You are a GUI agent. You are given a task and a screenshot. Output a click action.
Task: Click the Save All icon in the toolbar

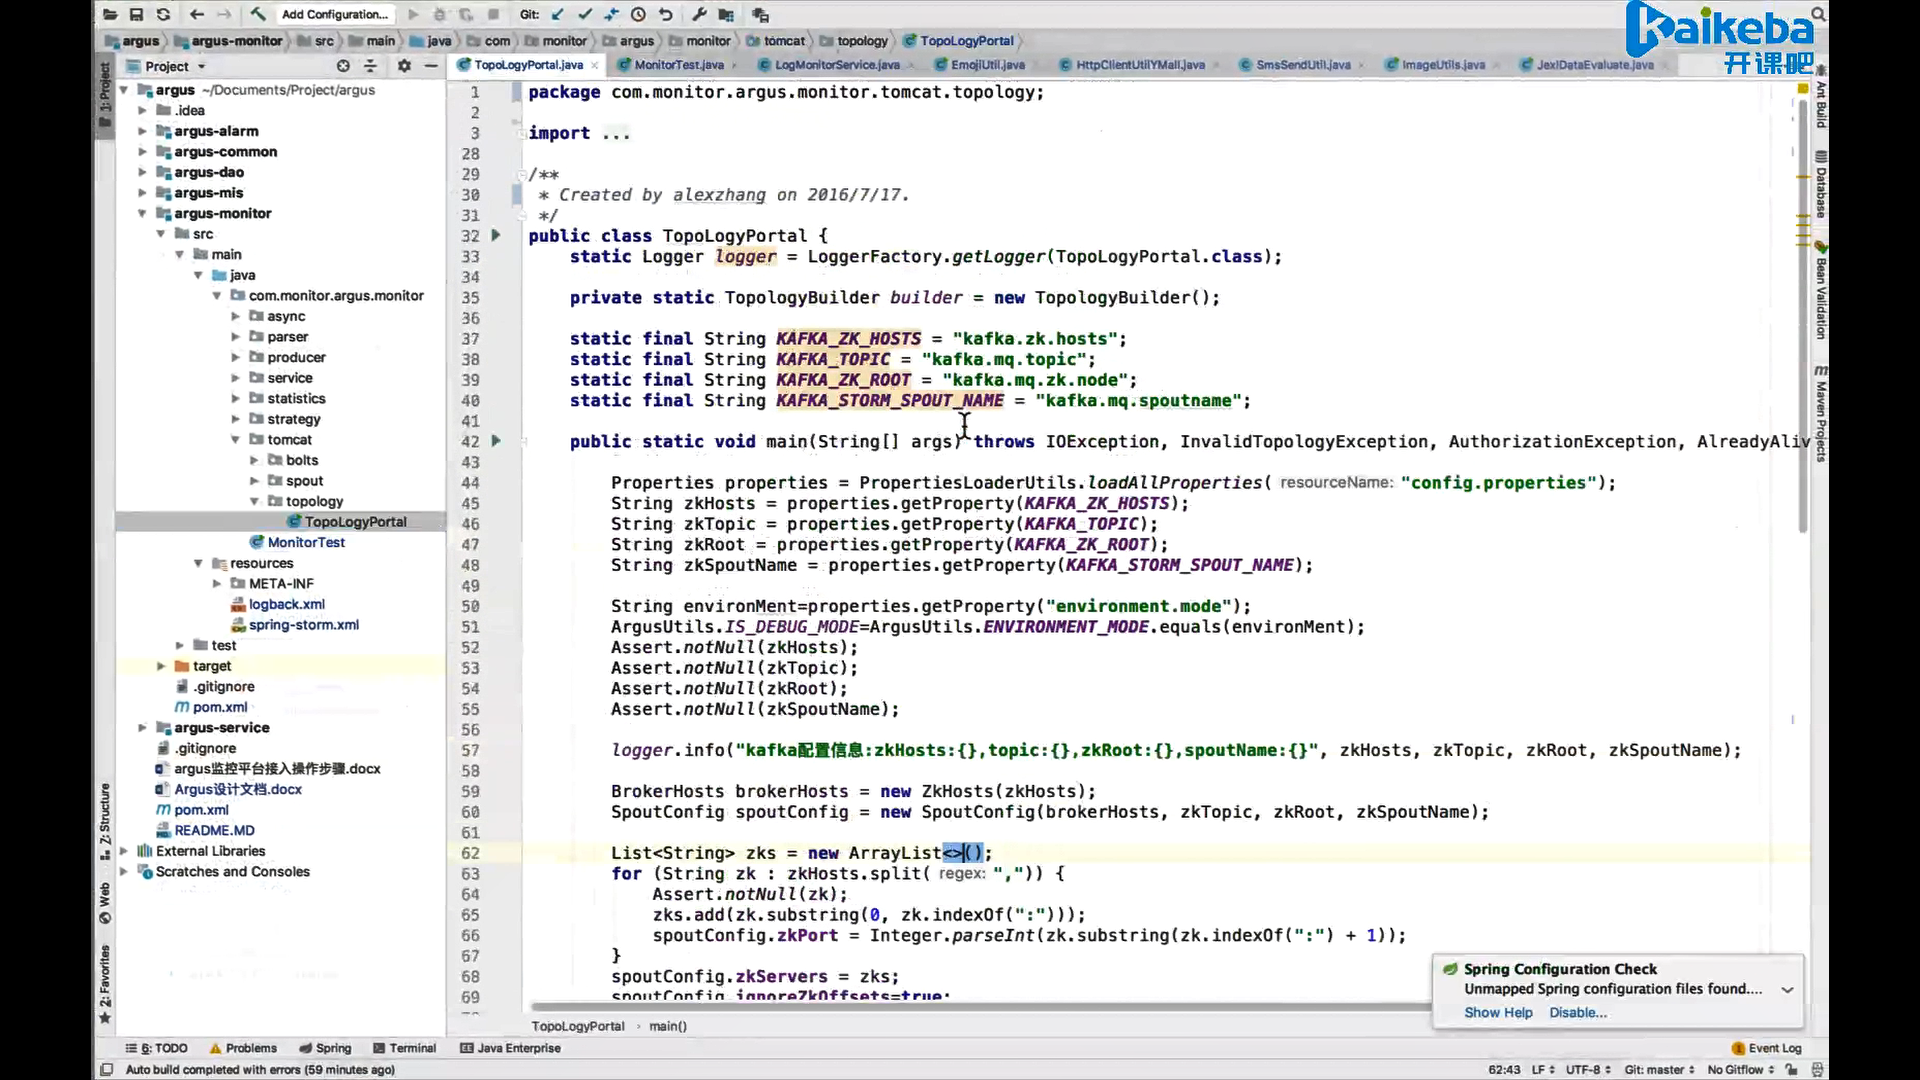click(136, 14)
